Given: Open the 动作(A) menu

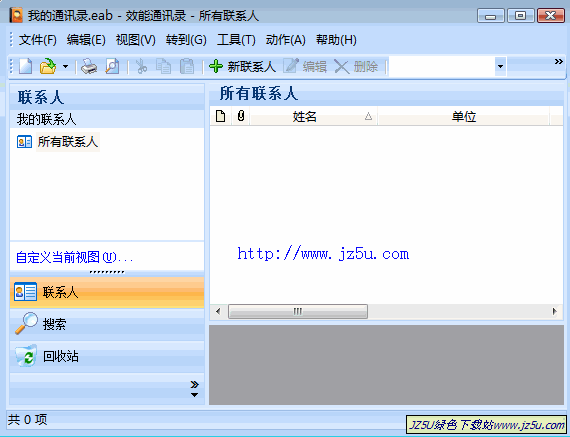Looking at the screenshot, I should point(286,40).
